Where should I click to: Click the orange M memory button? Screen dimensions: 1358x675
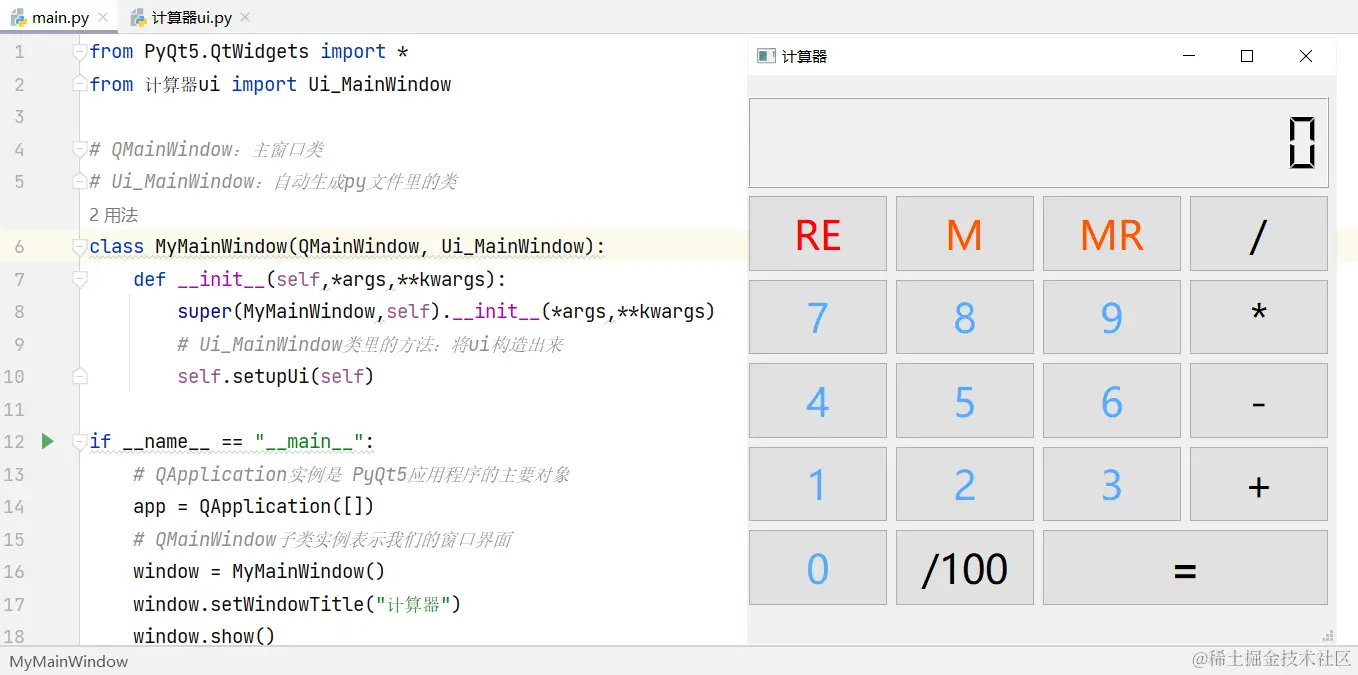pyautogui.click(x=964, y=234)
